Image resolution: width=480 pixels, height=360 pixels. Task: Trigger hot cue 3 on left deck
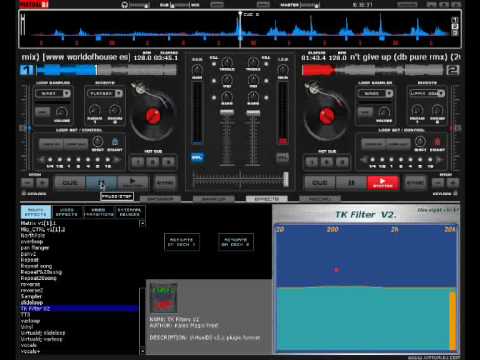coord(168,162)
